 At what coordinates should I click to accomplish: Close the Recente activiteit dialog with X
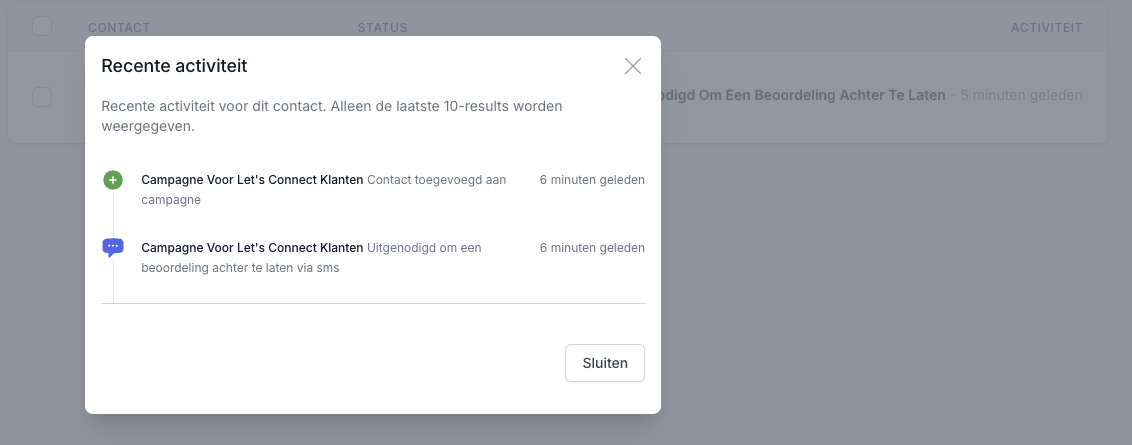click(632, 66)
